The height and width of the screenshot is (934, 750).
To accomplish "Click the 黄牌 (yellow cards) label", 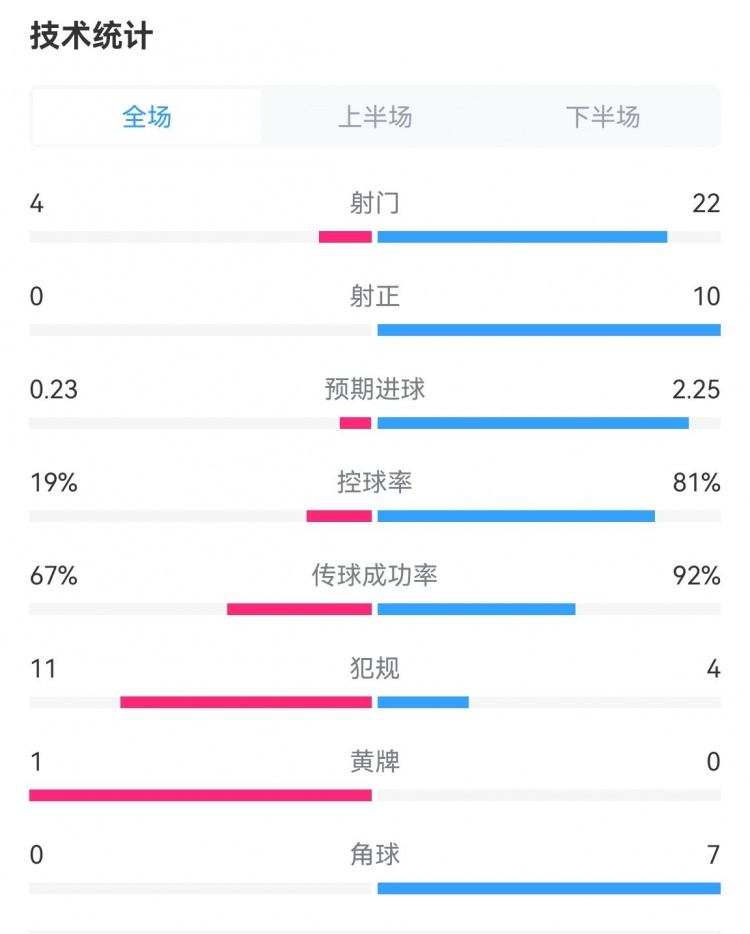I will tap(375, 762).
